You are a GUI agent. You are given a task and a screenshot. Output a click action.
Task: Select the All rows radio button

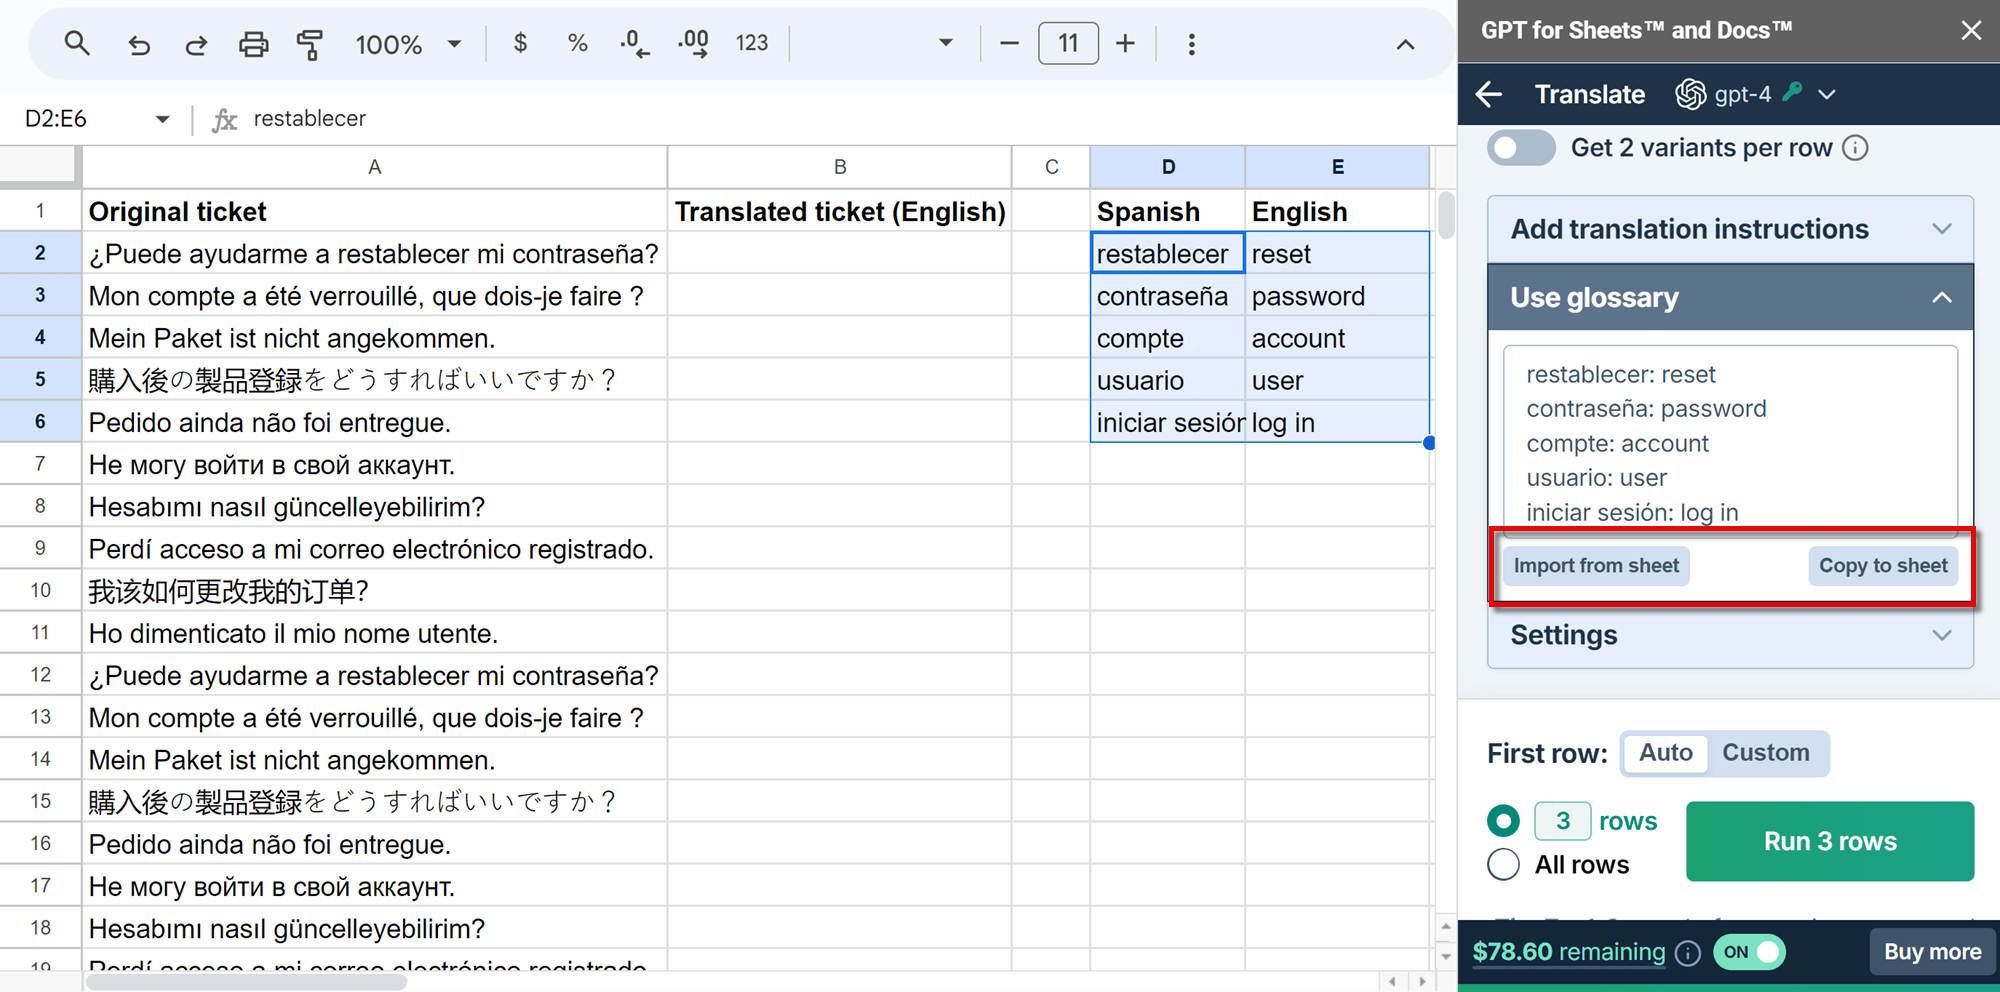click(x=1503, y=864)
